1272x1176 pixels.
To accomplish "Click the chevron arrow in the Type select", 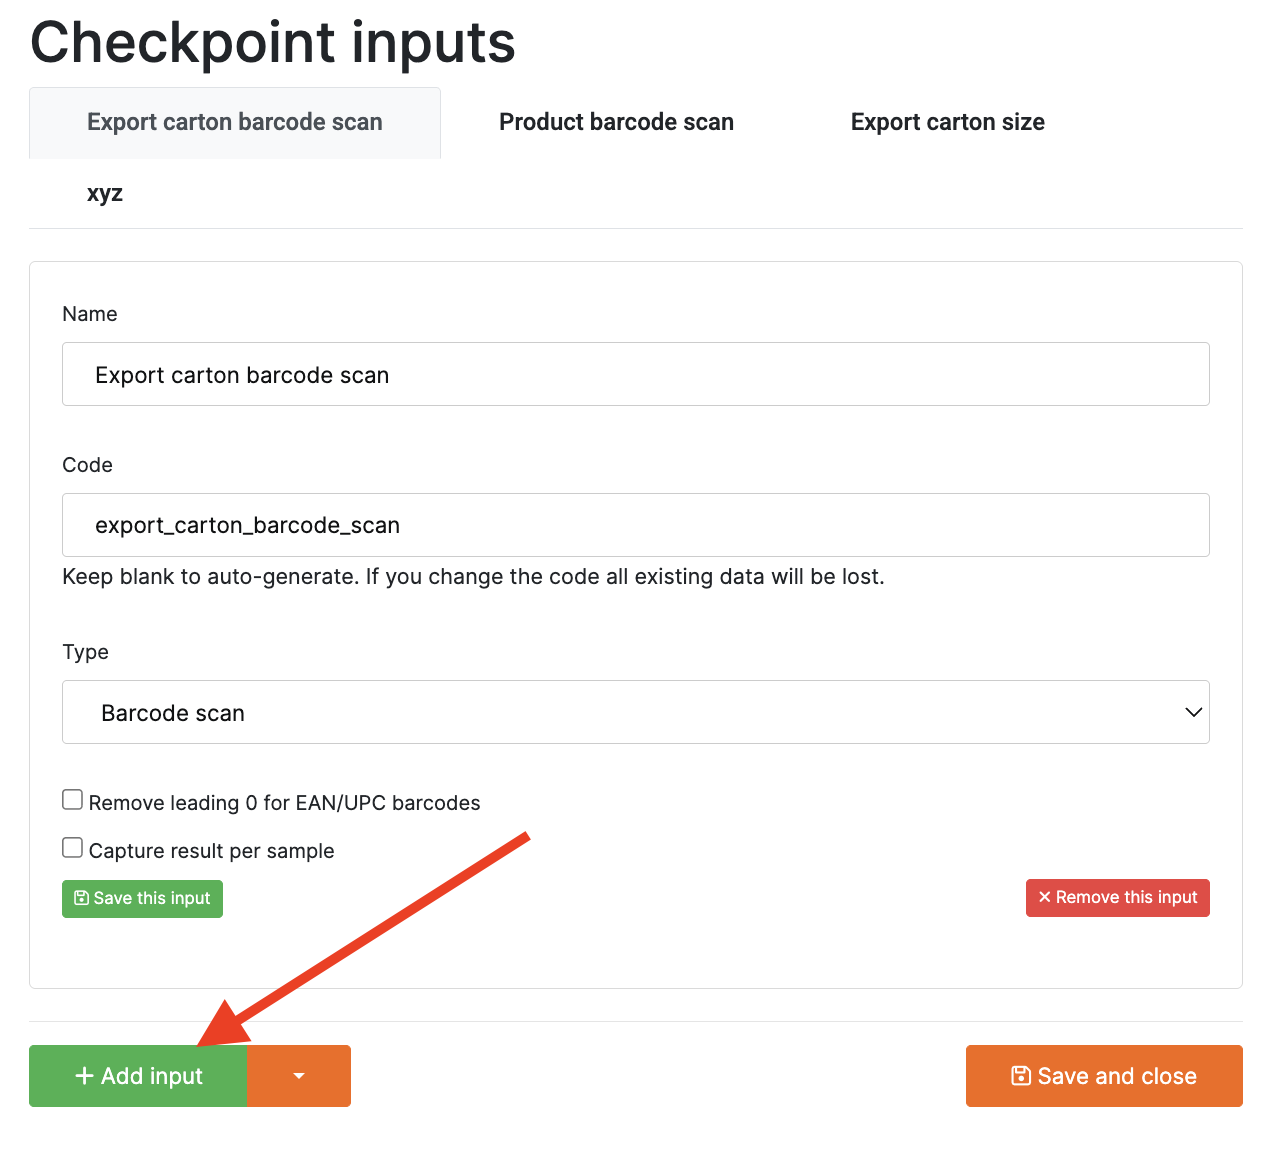I will pyautogui.click(x=1193, y=712).
